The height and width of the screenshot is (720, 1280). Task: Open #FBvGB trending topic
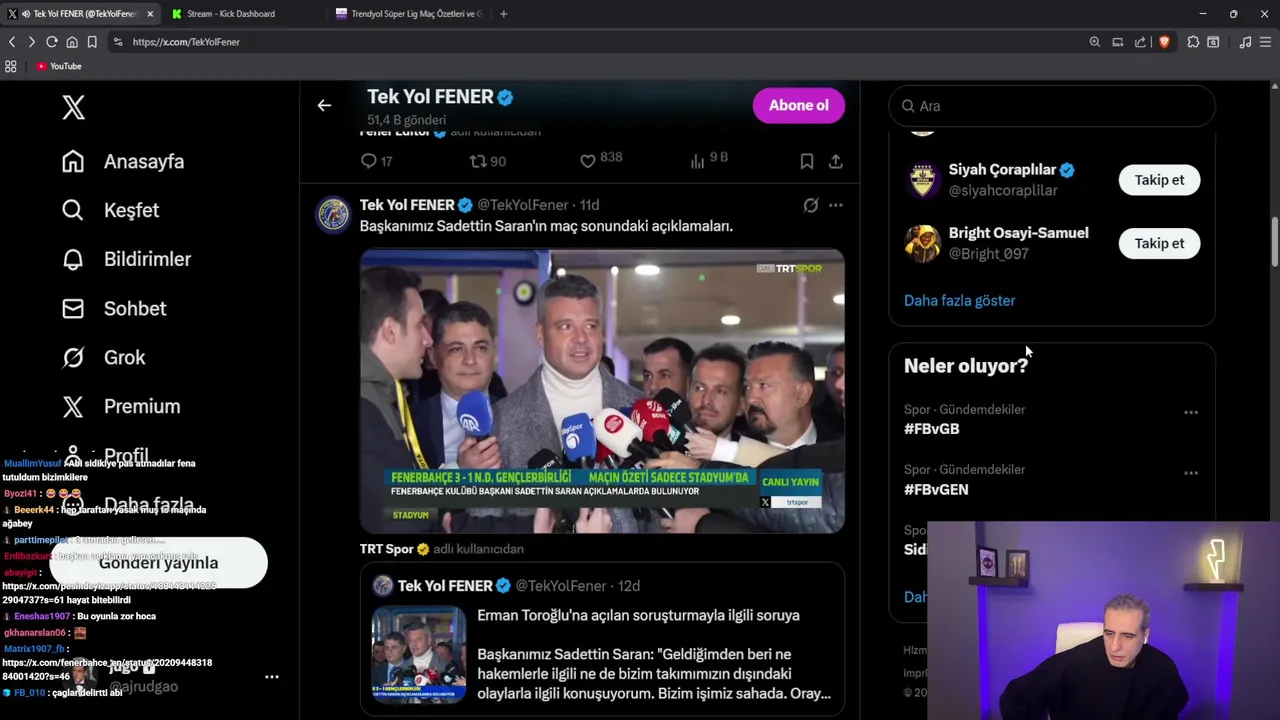pos(931,429)
